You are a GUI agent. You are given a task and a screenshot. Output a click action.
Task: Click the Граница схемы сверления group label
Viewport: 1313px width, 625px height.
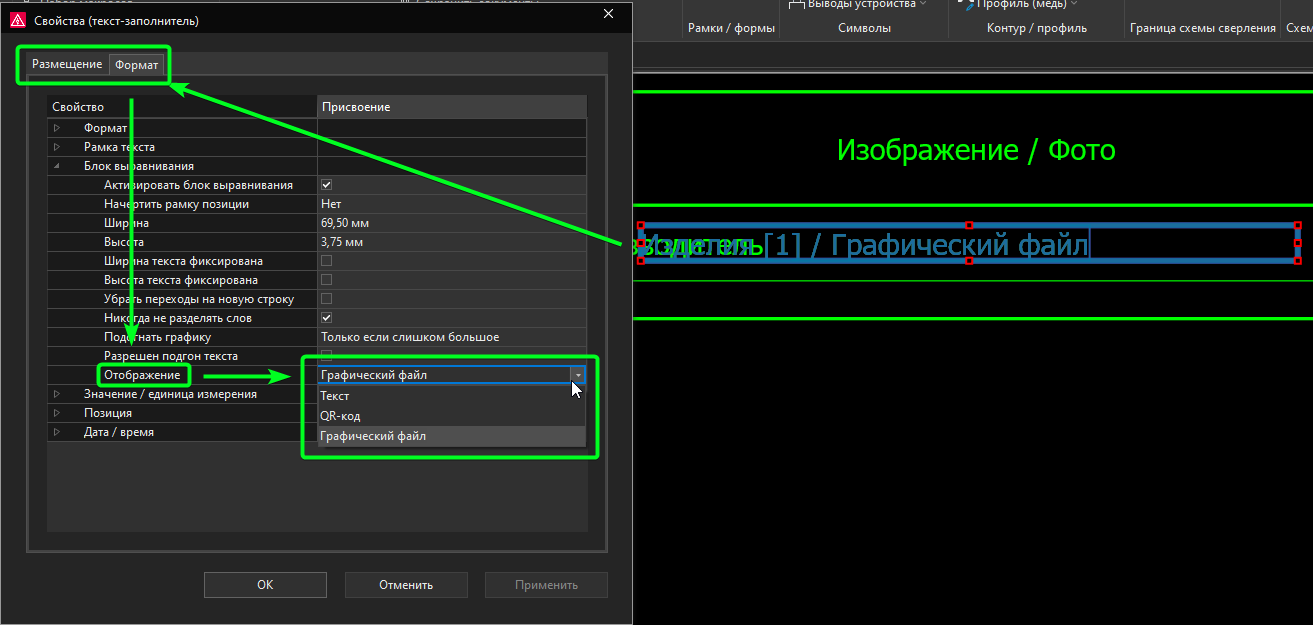(1203, 28)
